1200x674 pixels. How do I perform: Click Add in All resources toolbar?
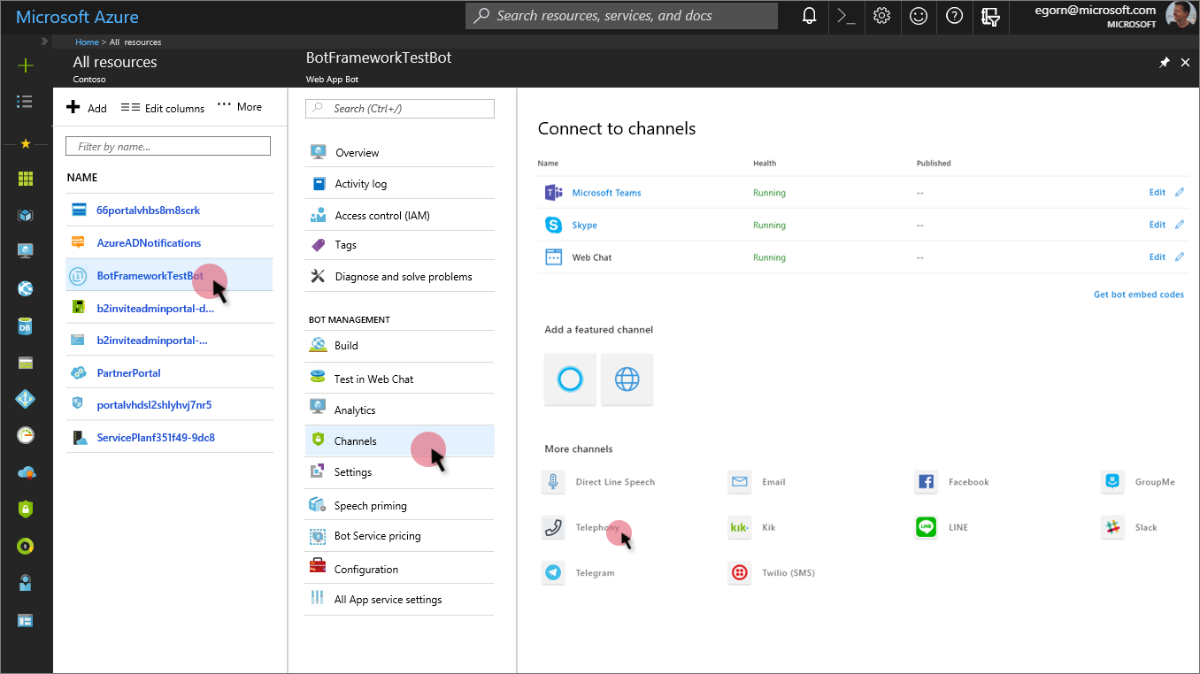click(87, 108)
